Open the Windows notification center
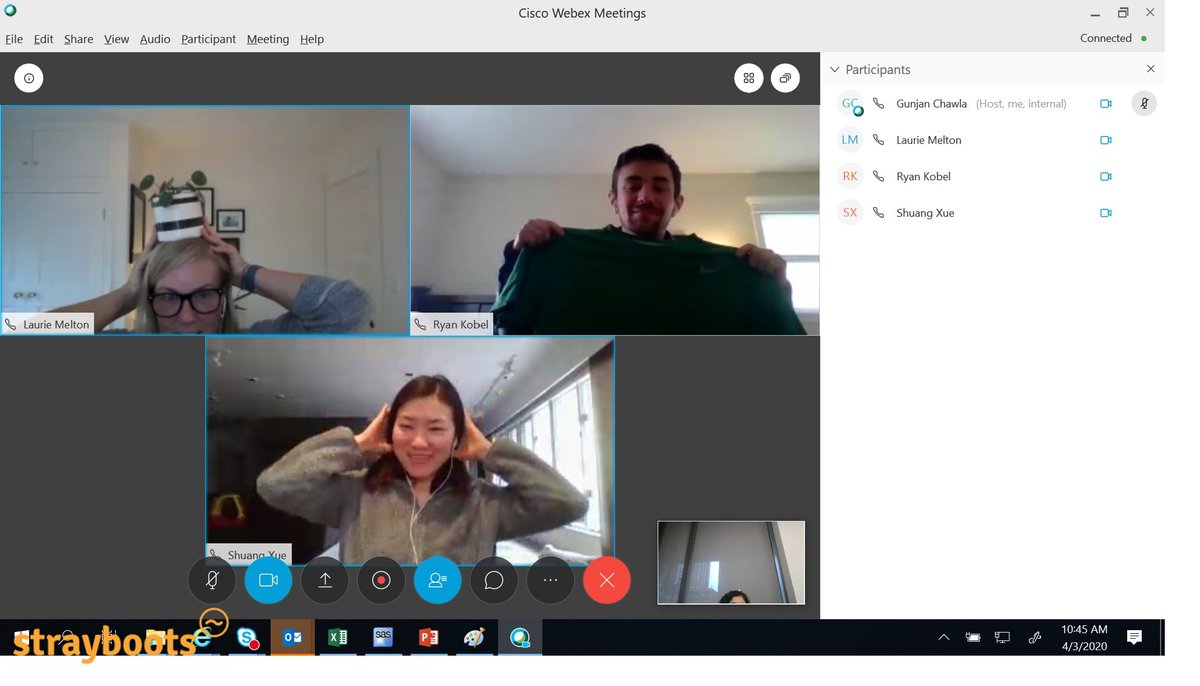1200x686 pixels. click(x=1134, y=637)
